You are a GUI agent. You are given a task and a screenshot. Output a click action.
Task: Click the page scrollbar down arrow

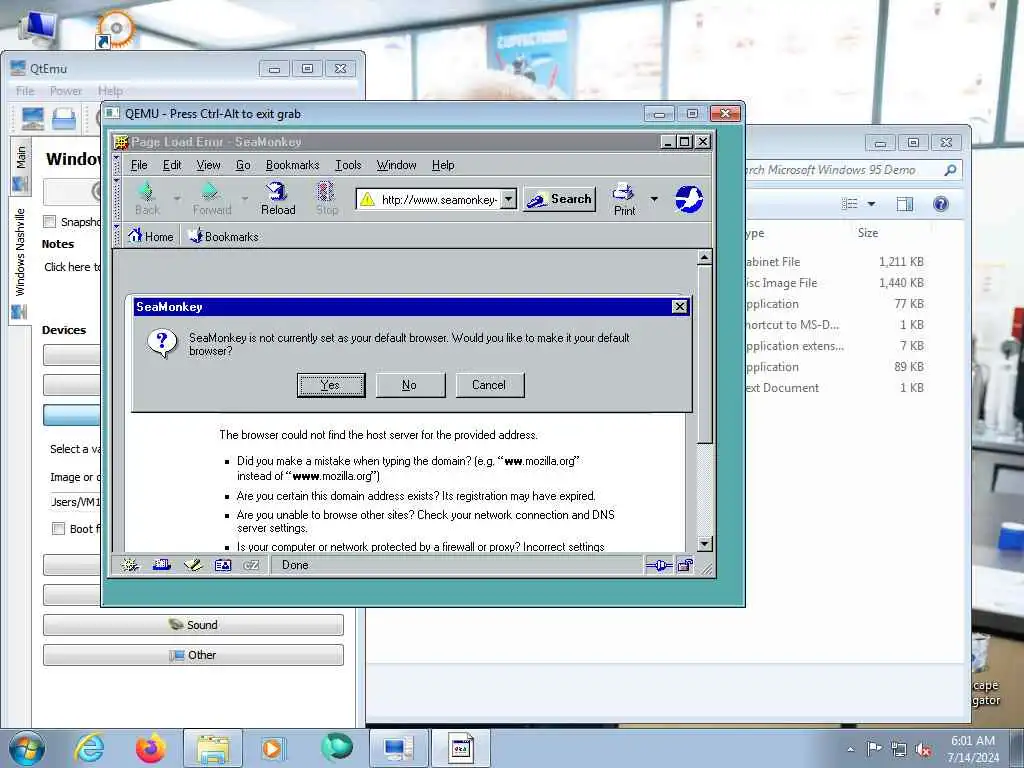704,544
